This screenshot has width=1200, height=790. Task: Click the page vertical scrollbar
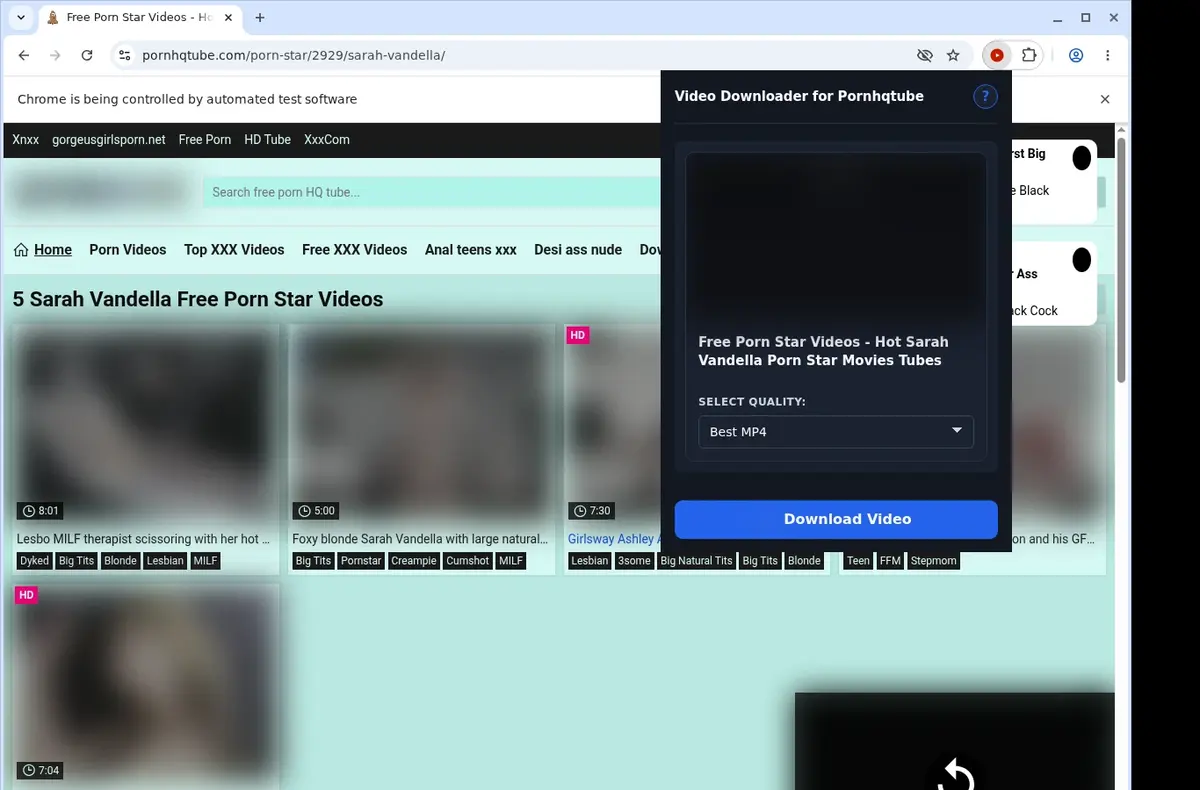(x=1122, y=260)
